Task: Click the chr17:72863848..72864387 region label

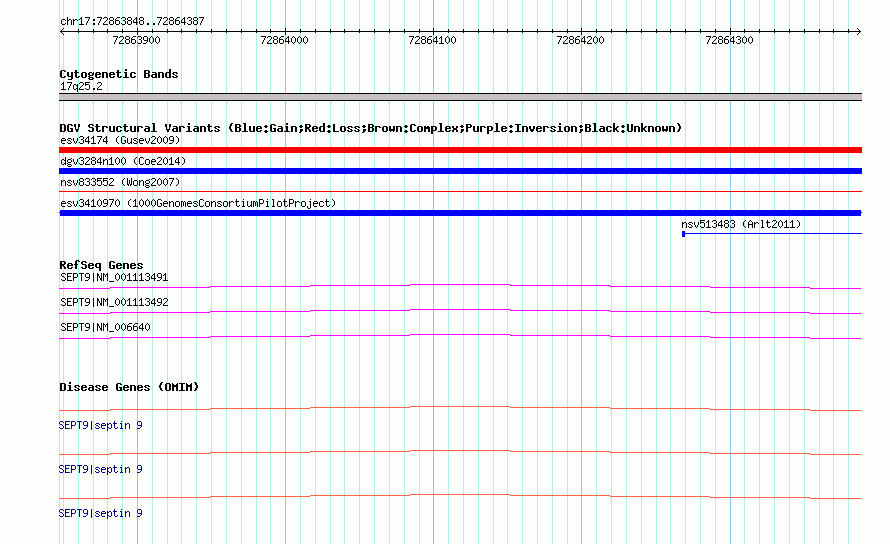Action: (132, 21)
